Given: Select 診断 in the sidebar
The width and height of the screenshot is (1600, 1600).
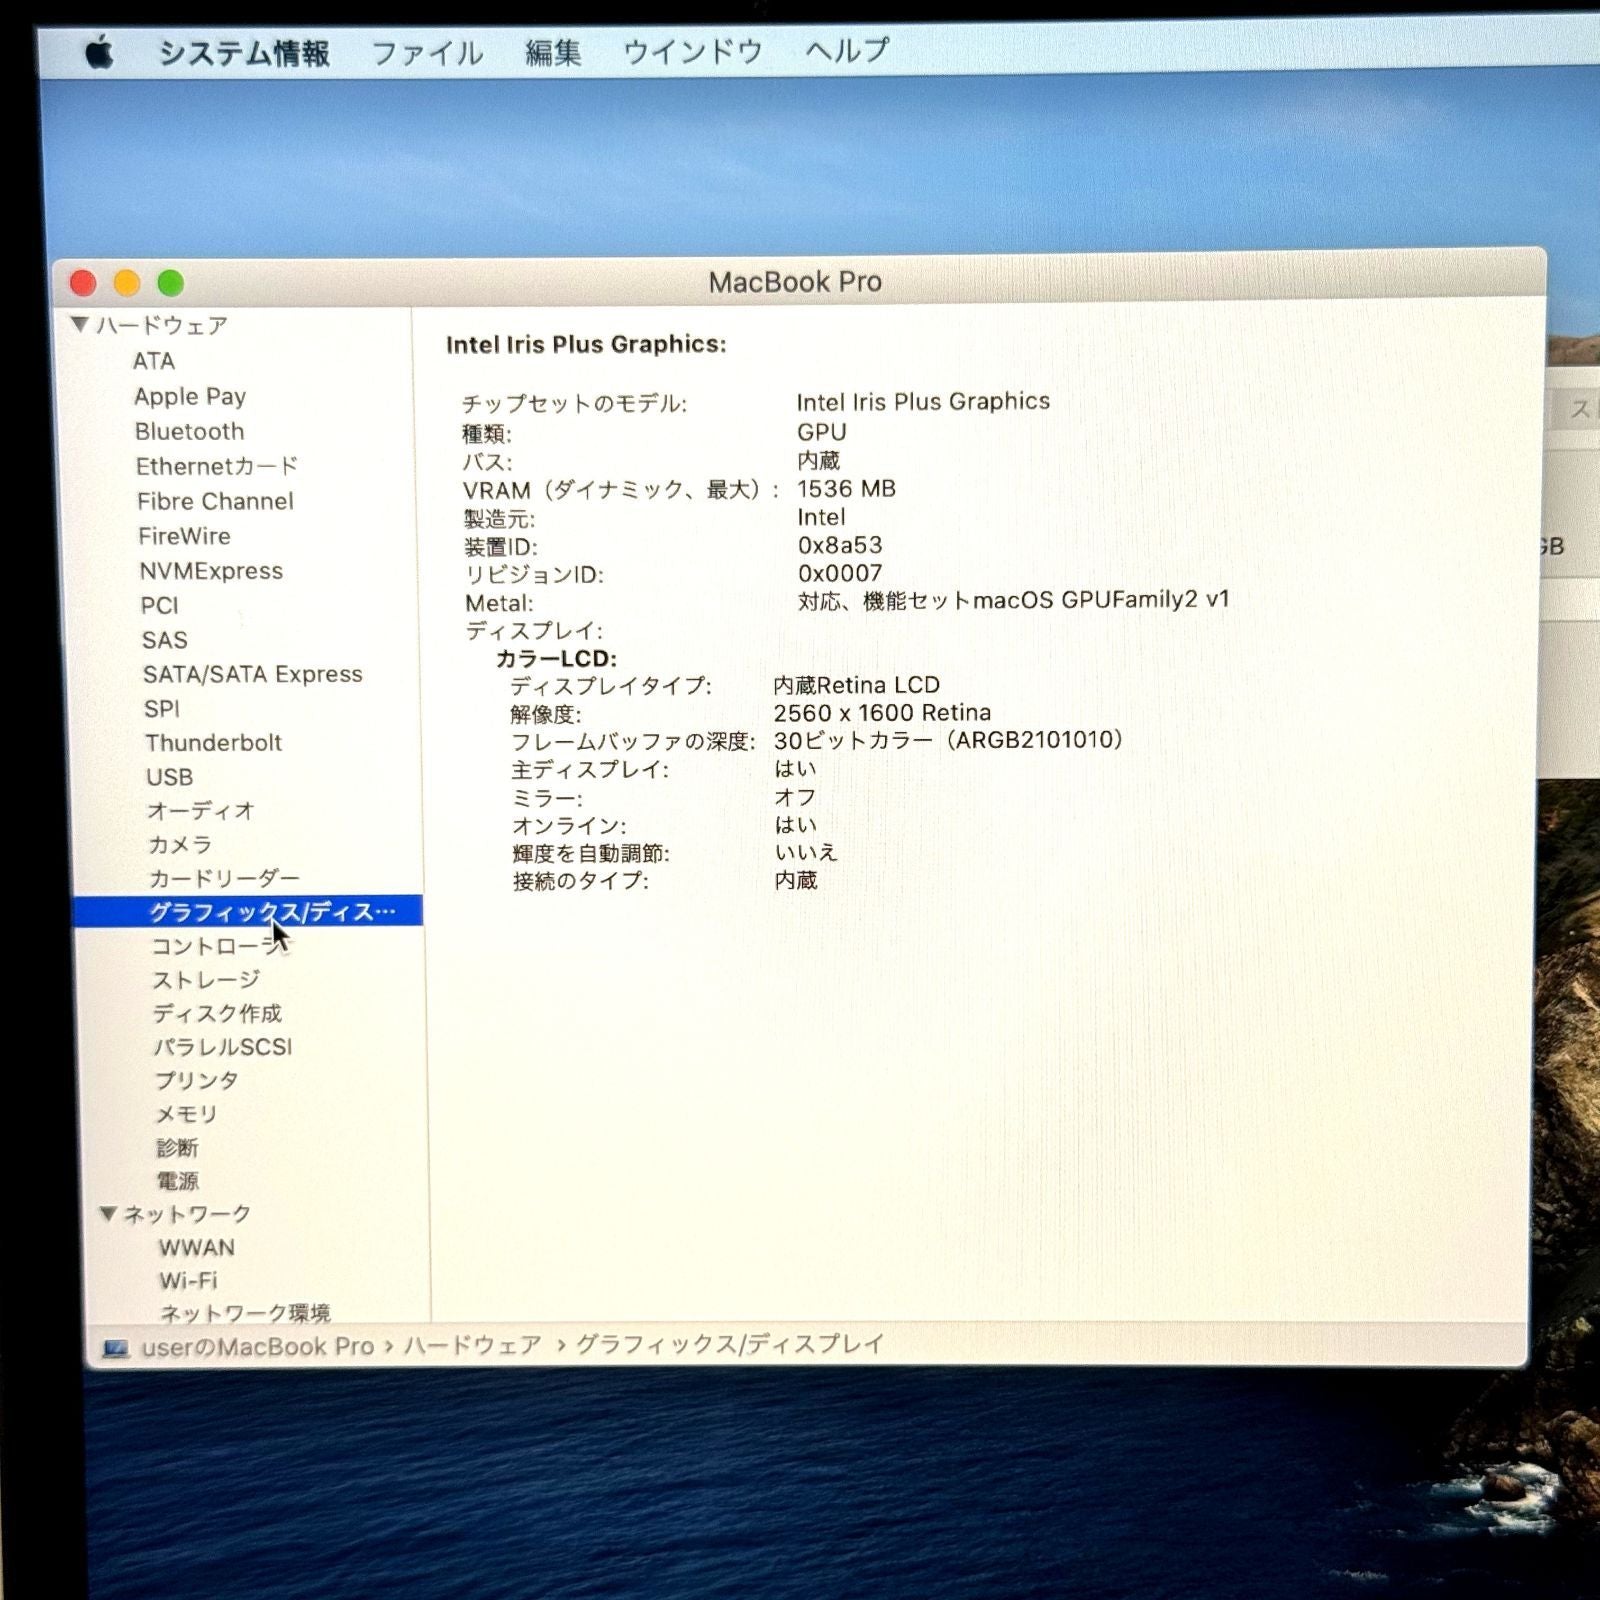Looking at the screenshot, I should (x=177, y=1148).
